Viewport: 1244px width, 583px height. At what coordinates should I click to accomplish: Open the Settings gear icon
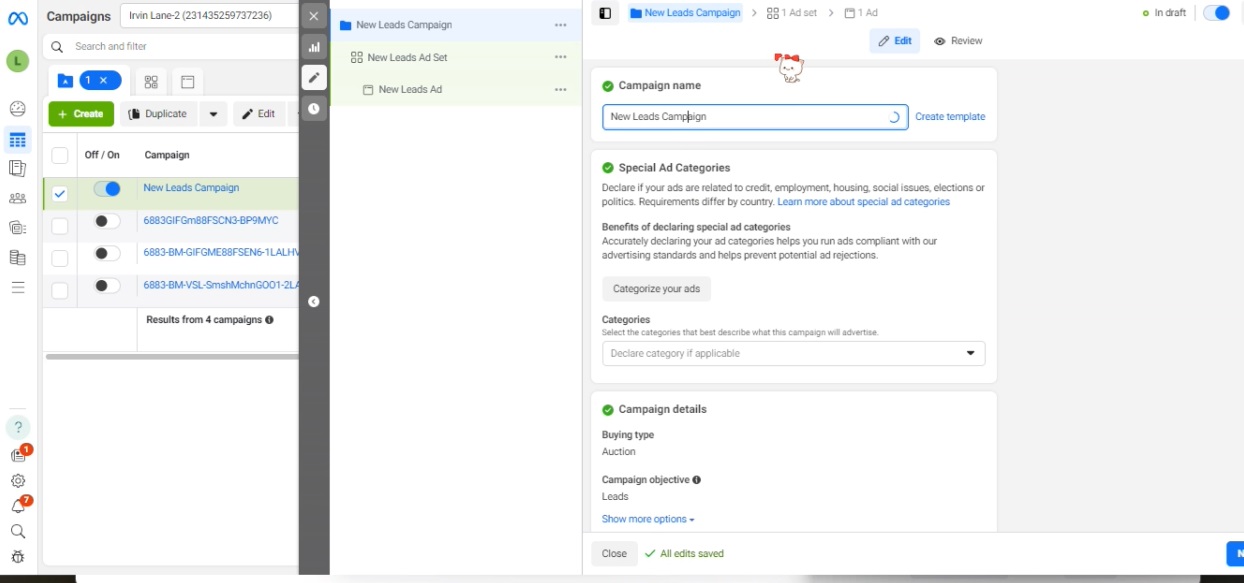(x=17, y=481)
